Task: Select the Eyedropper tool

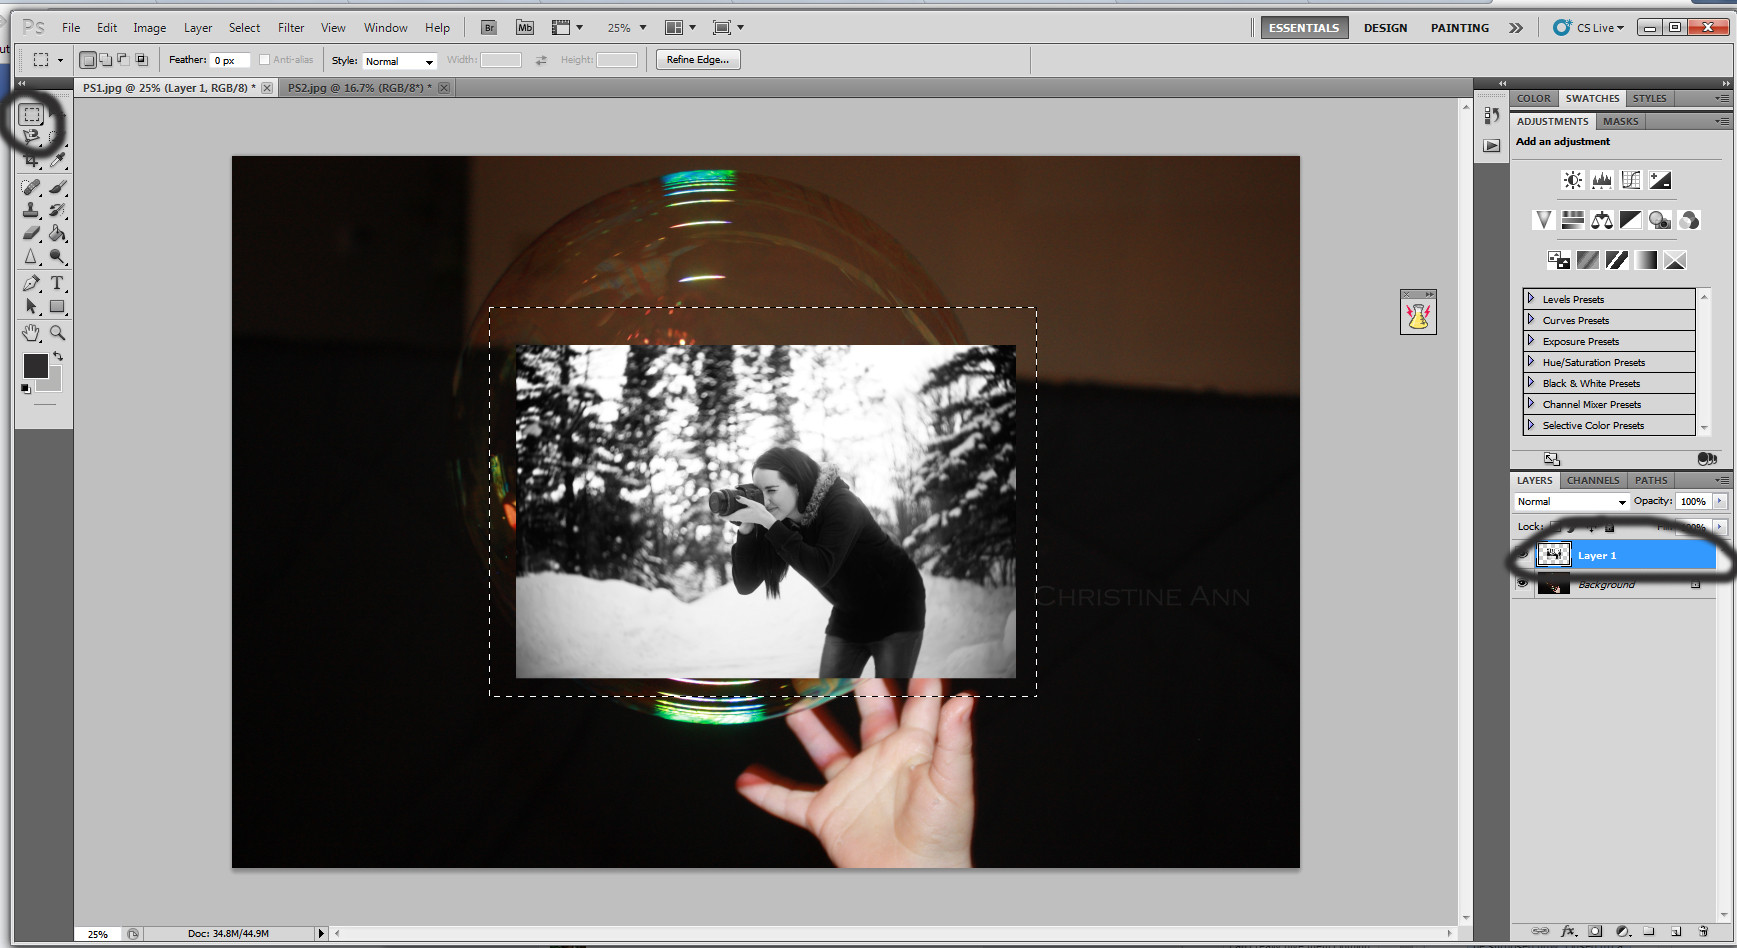Action: pyautogui.click(x=58, y=160)
